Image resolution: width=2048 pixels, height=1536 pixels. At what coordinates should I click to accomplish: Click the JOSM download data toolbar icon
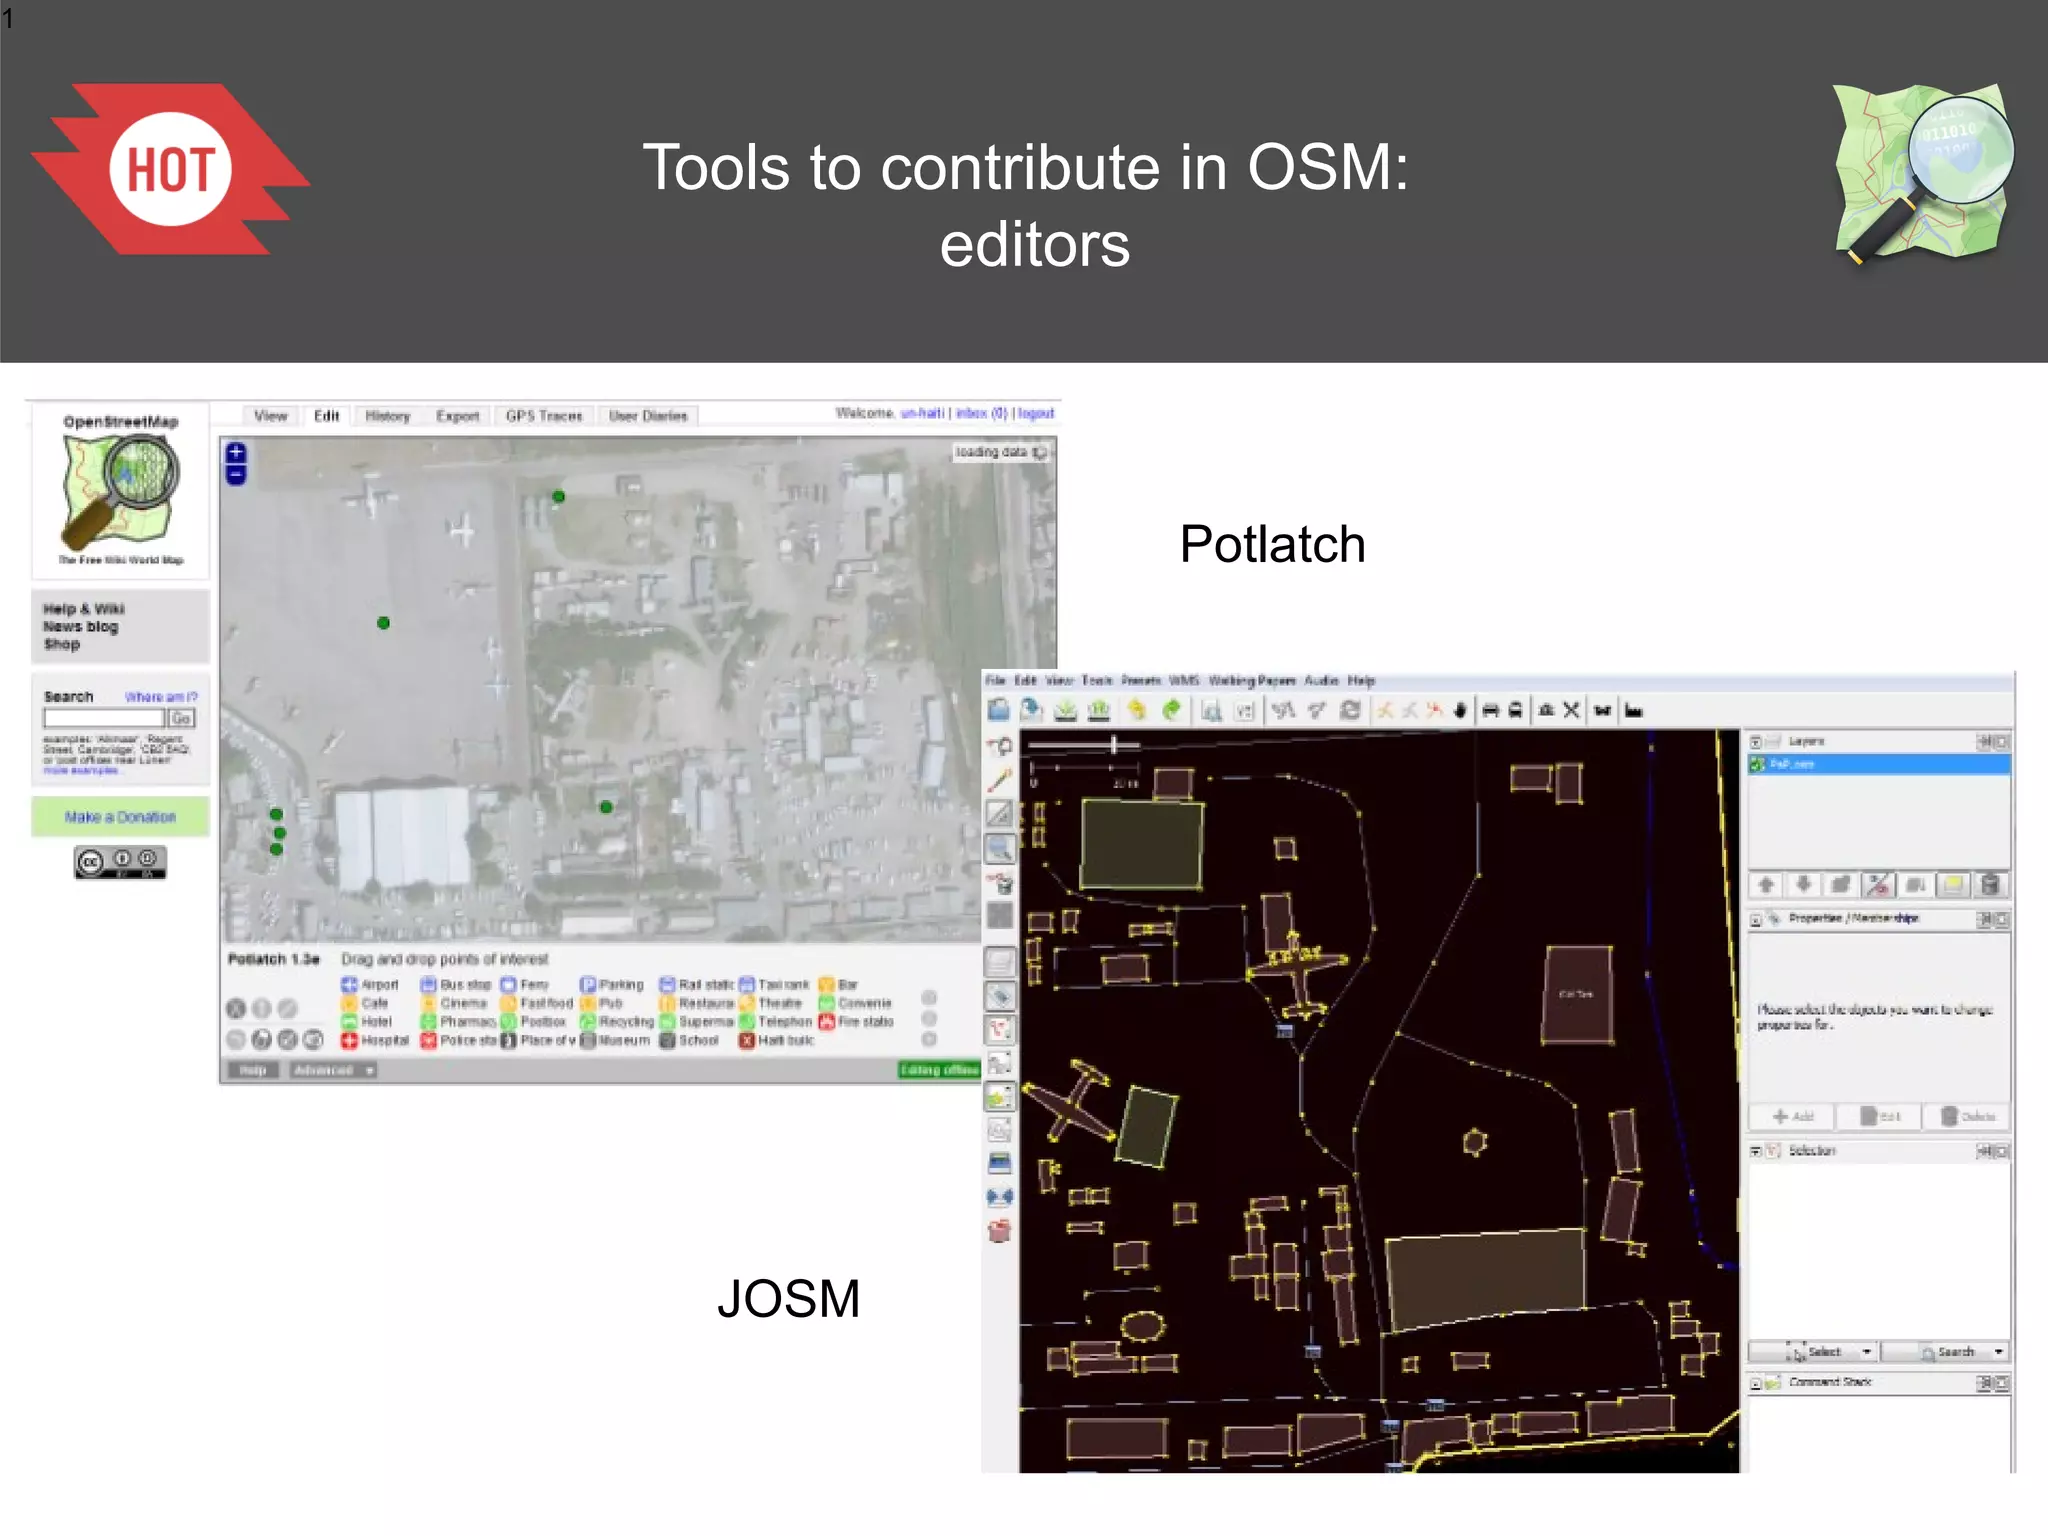pyautogui.click(x=1066, y=710)
